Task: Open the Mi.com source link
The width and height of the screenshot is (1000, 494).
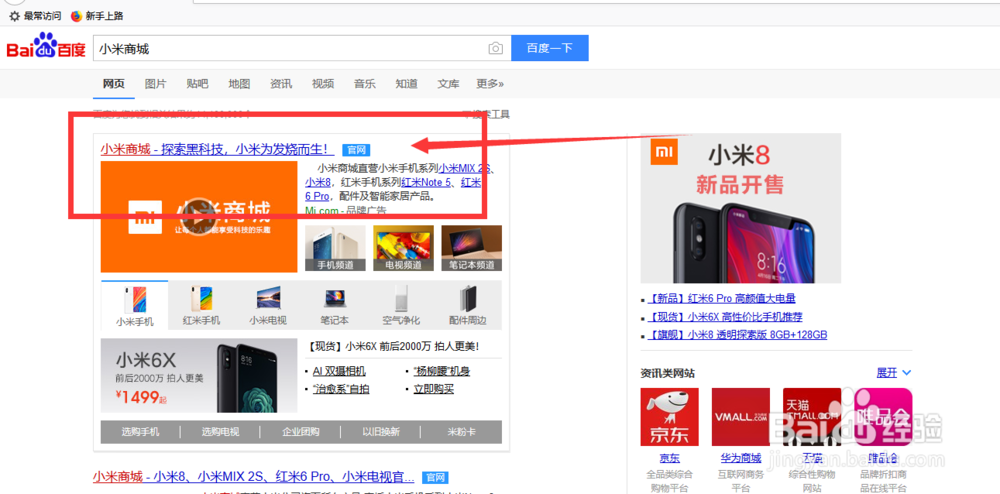Action: (x=323, y=210)
